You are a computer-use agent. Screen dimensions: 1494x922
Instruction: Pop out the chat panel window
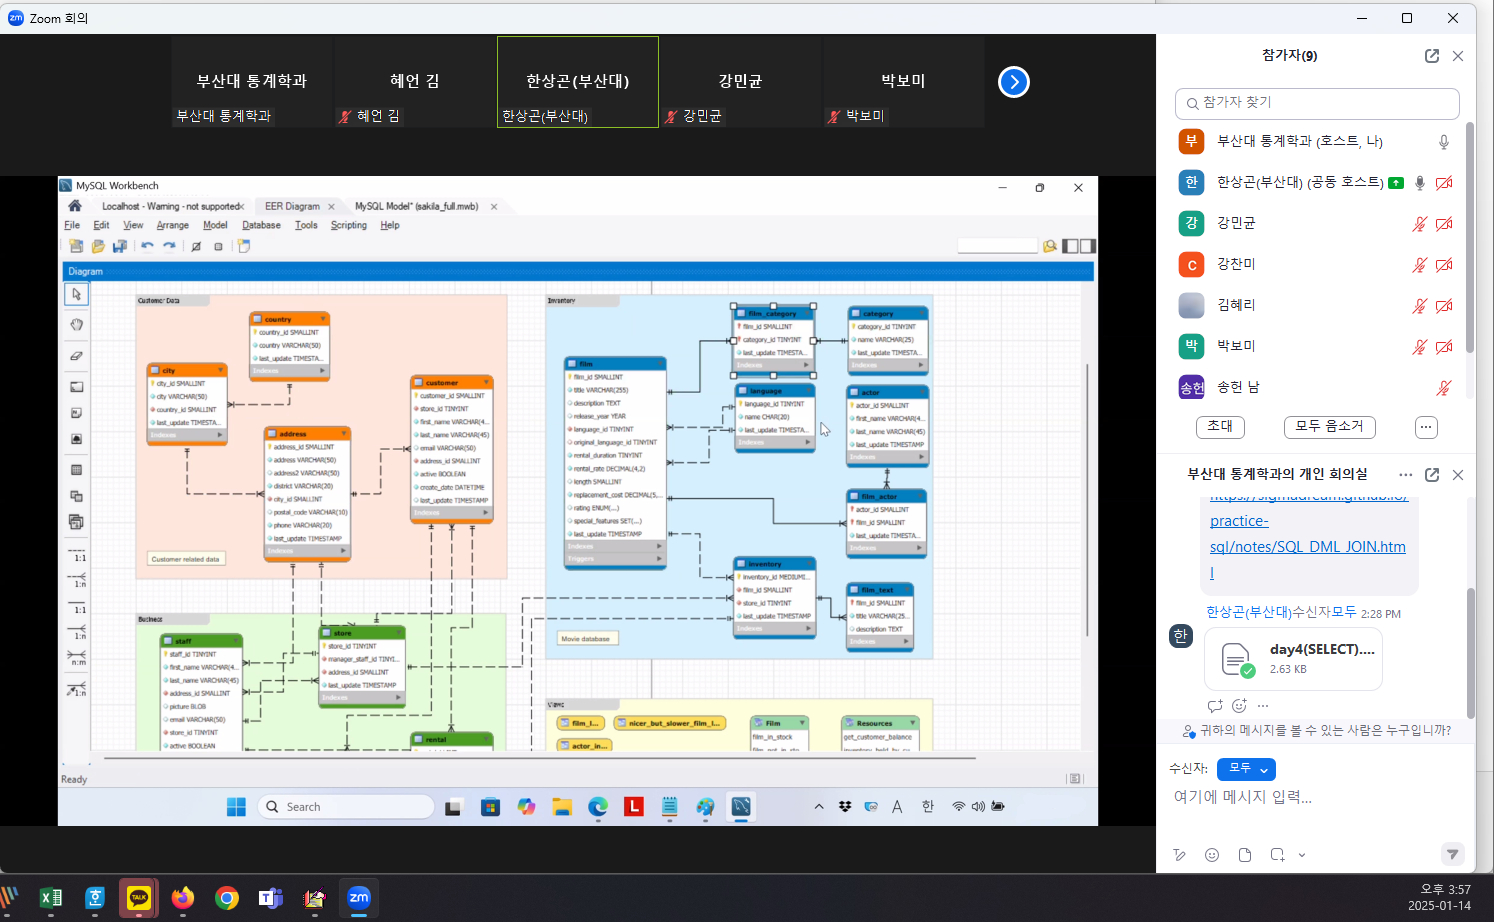1431,475
